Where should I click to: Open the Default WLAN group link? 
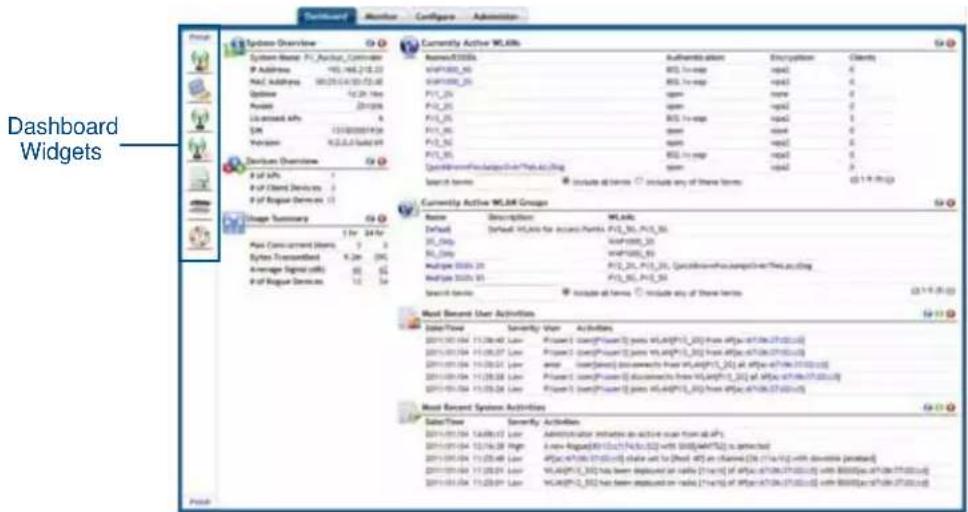pyautogui.click(x=438, y=229)
